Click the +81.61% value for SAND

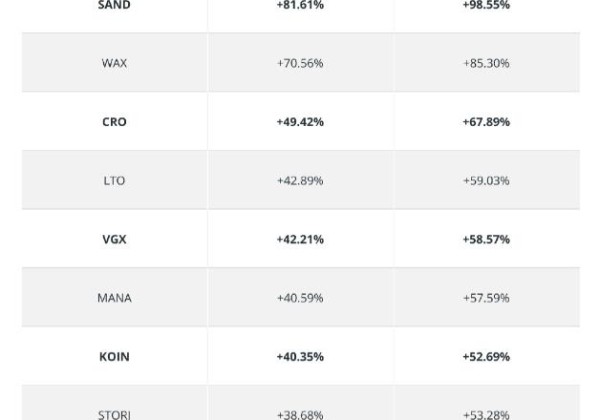300,6
